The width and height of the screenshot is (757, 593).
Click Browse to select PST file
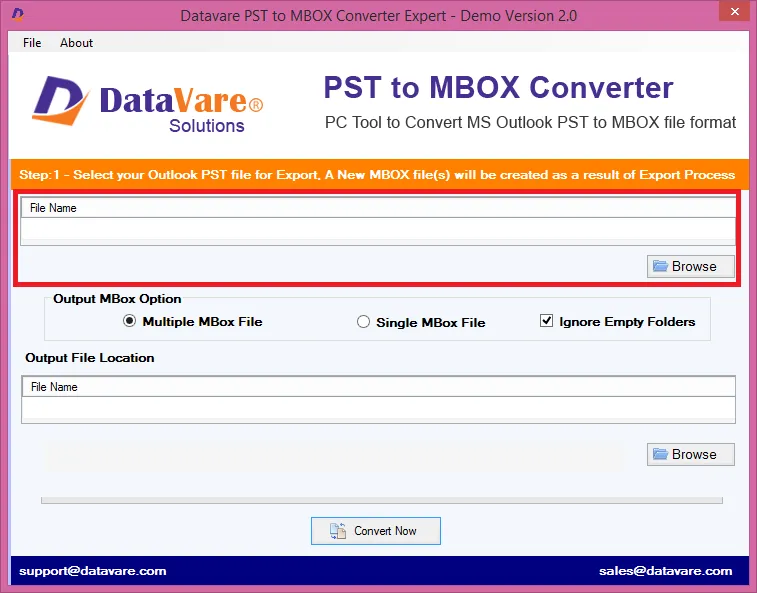[690, 267]
